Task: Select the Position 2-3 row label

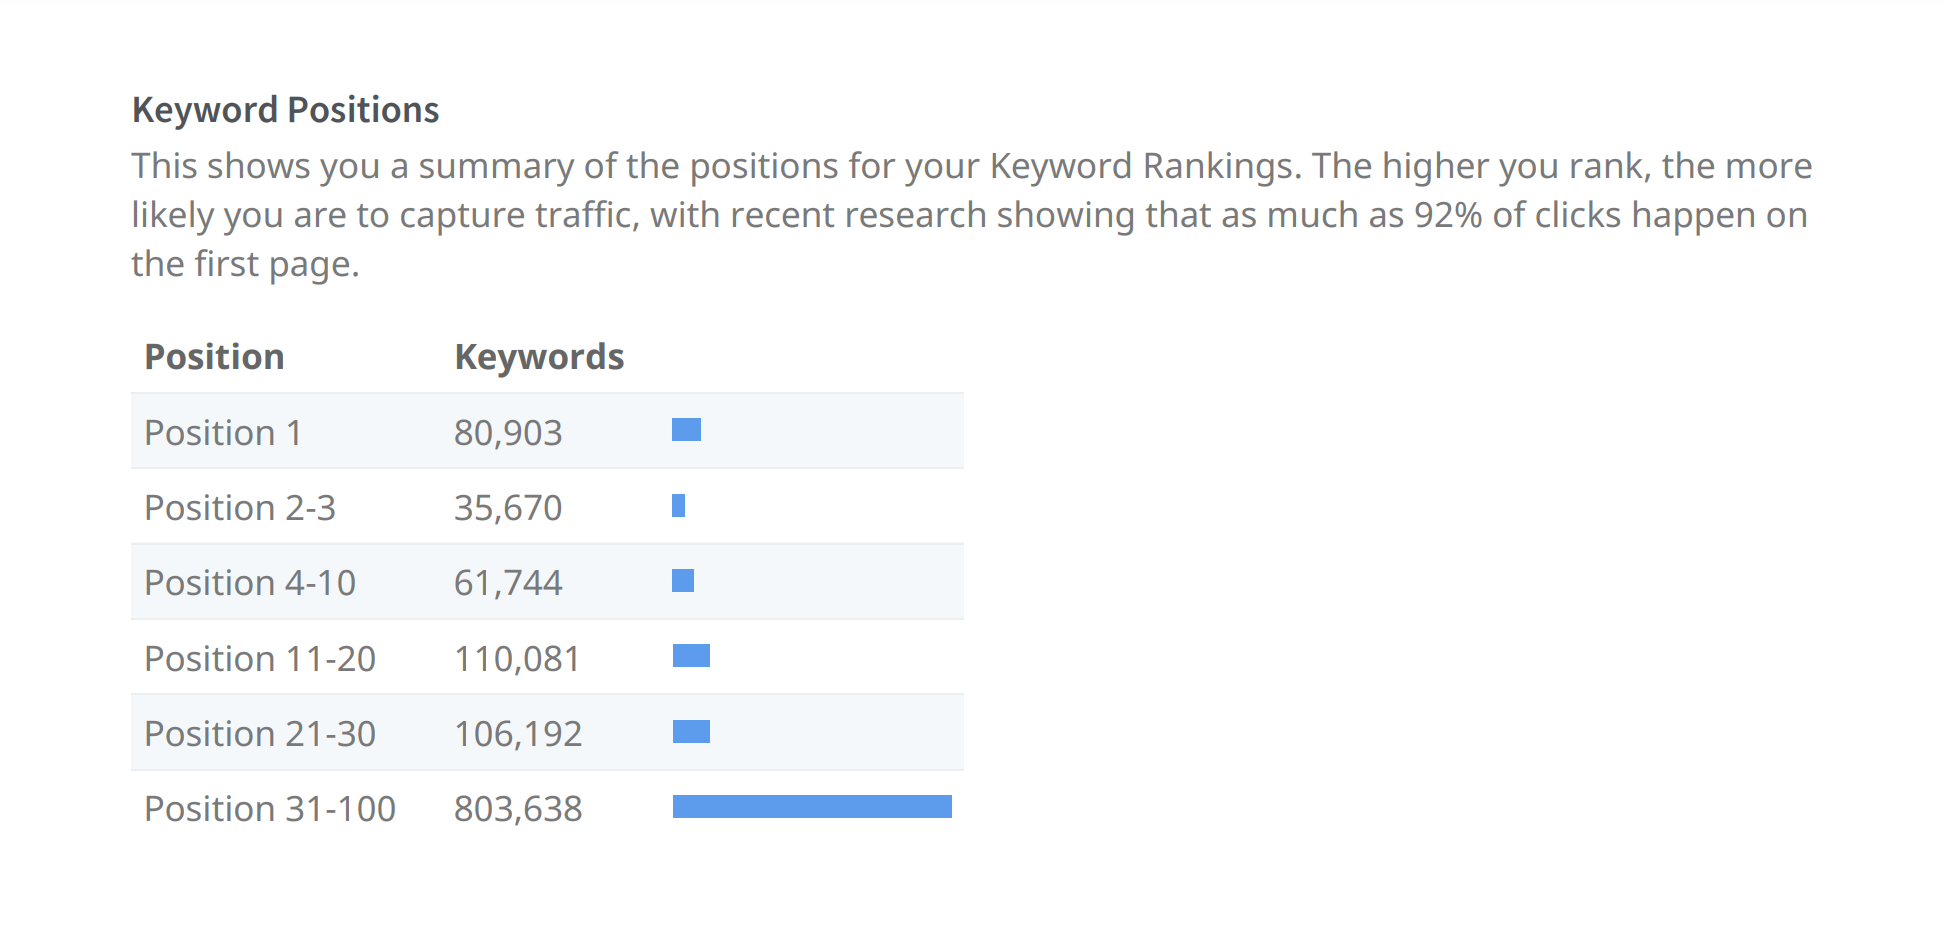Action: pyautogui.click(x=240, y=508)
